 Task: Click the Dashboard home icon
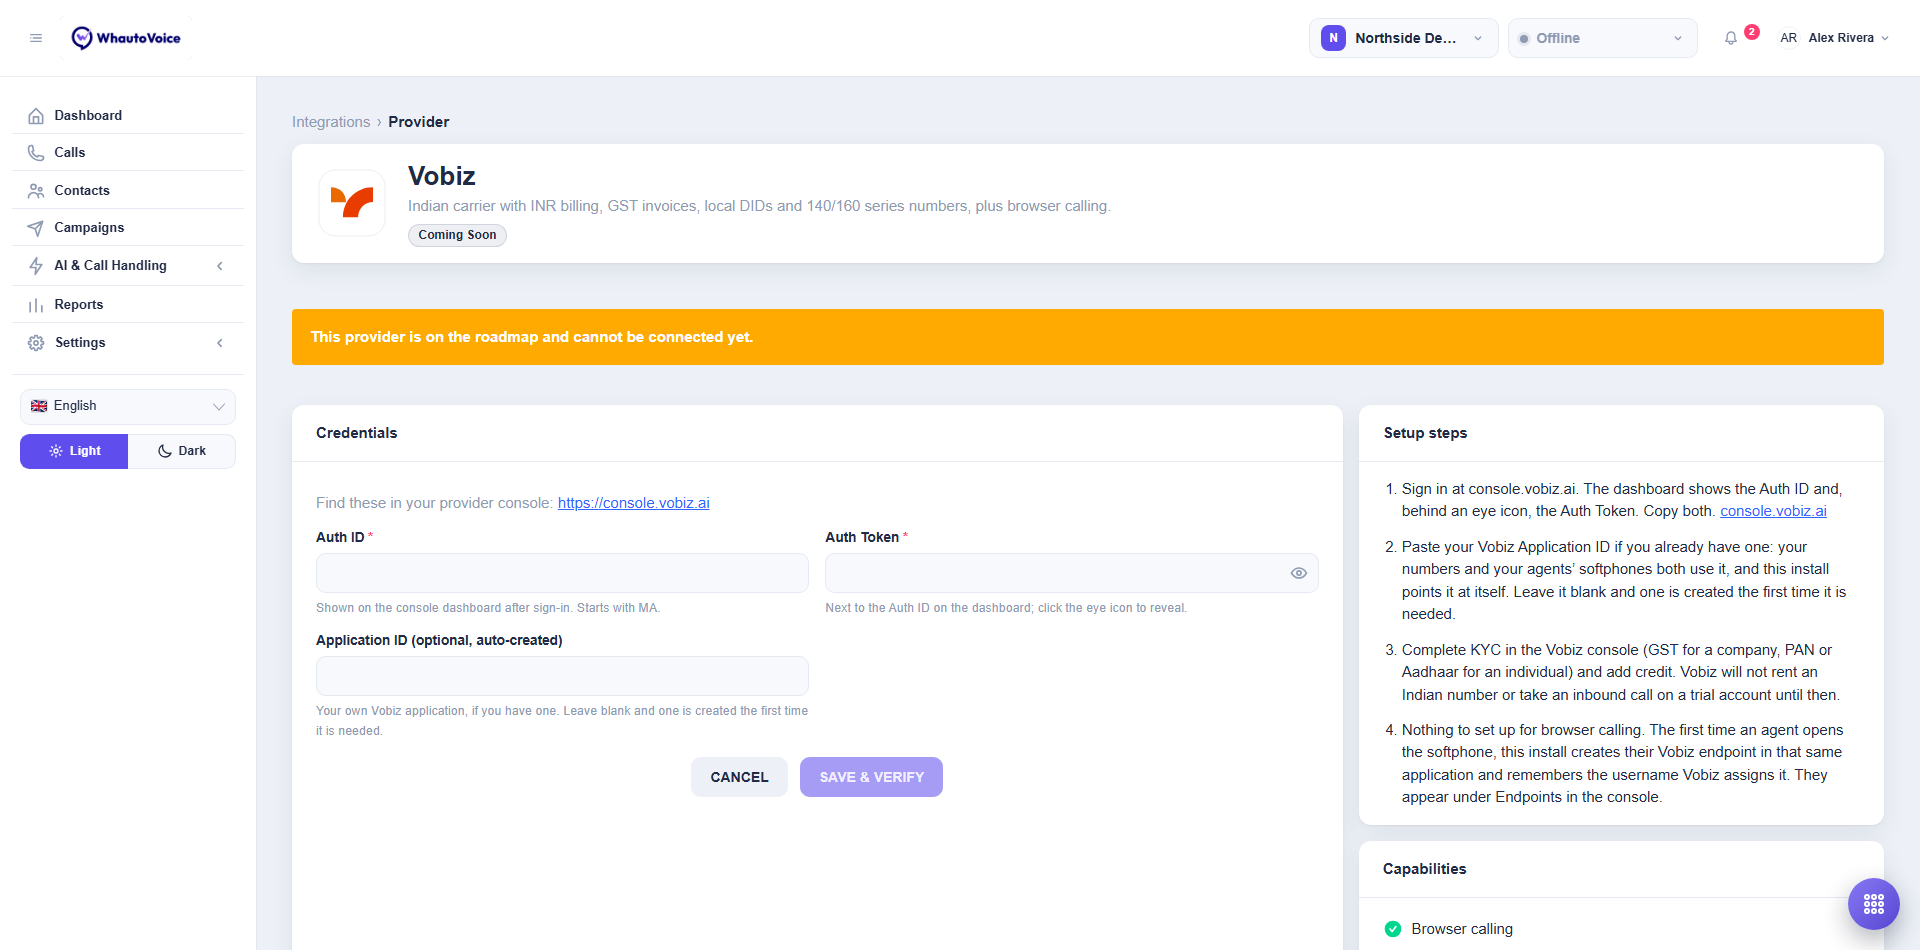(36, 116)
